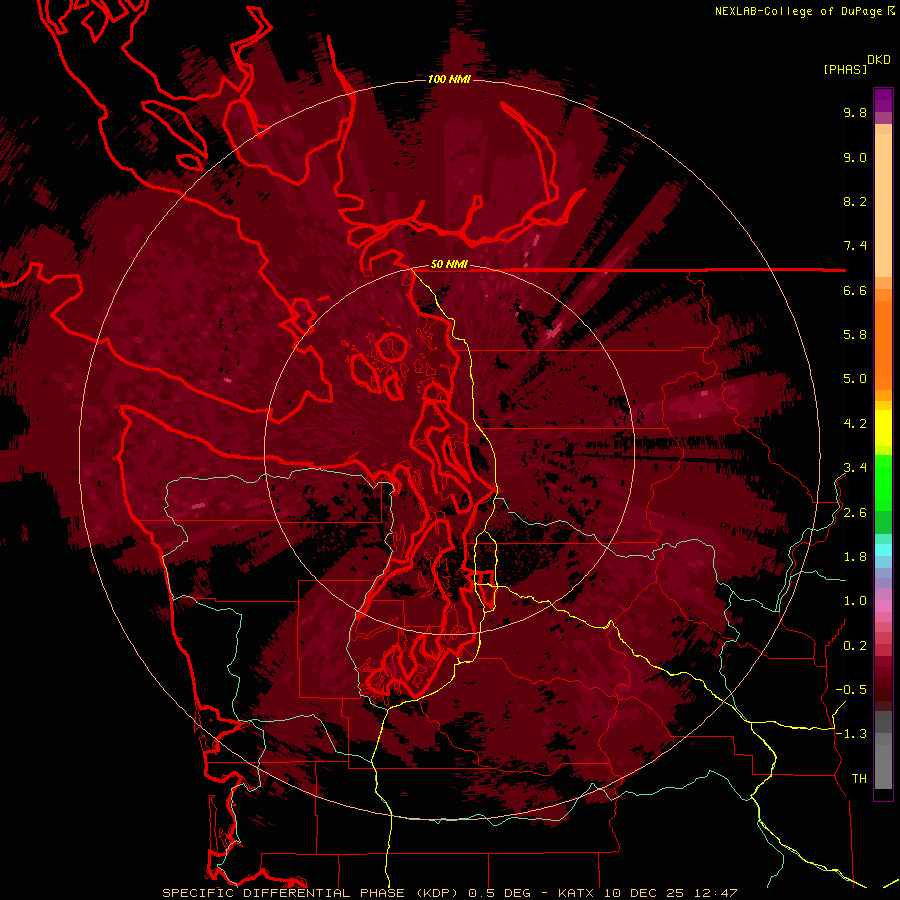
Task: Pick the yellow band near 4.2
Action: (883, 428)
